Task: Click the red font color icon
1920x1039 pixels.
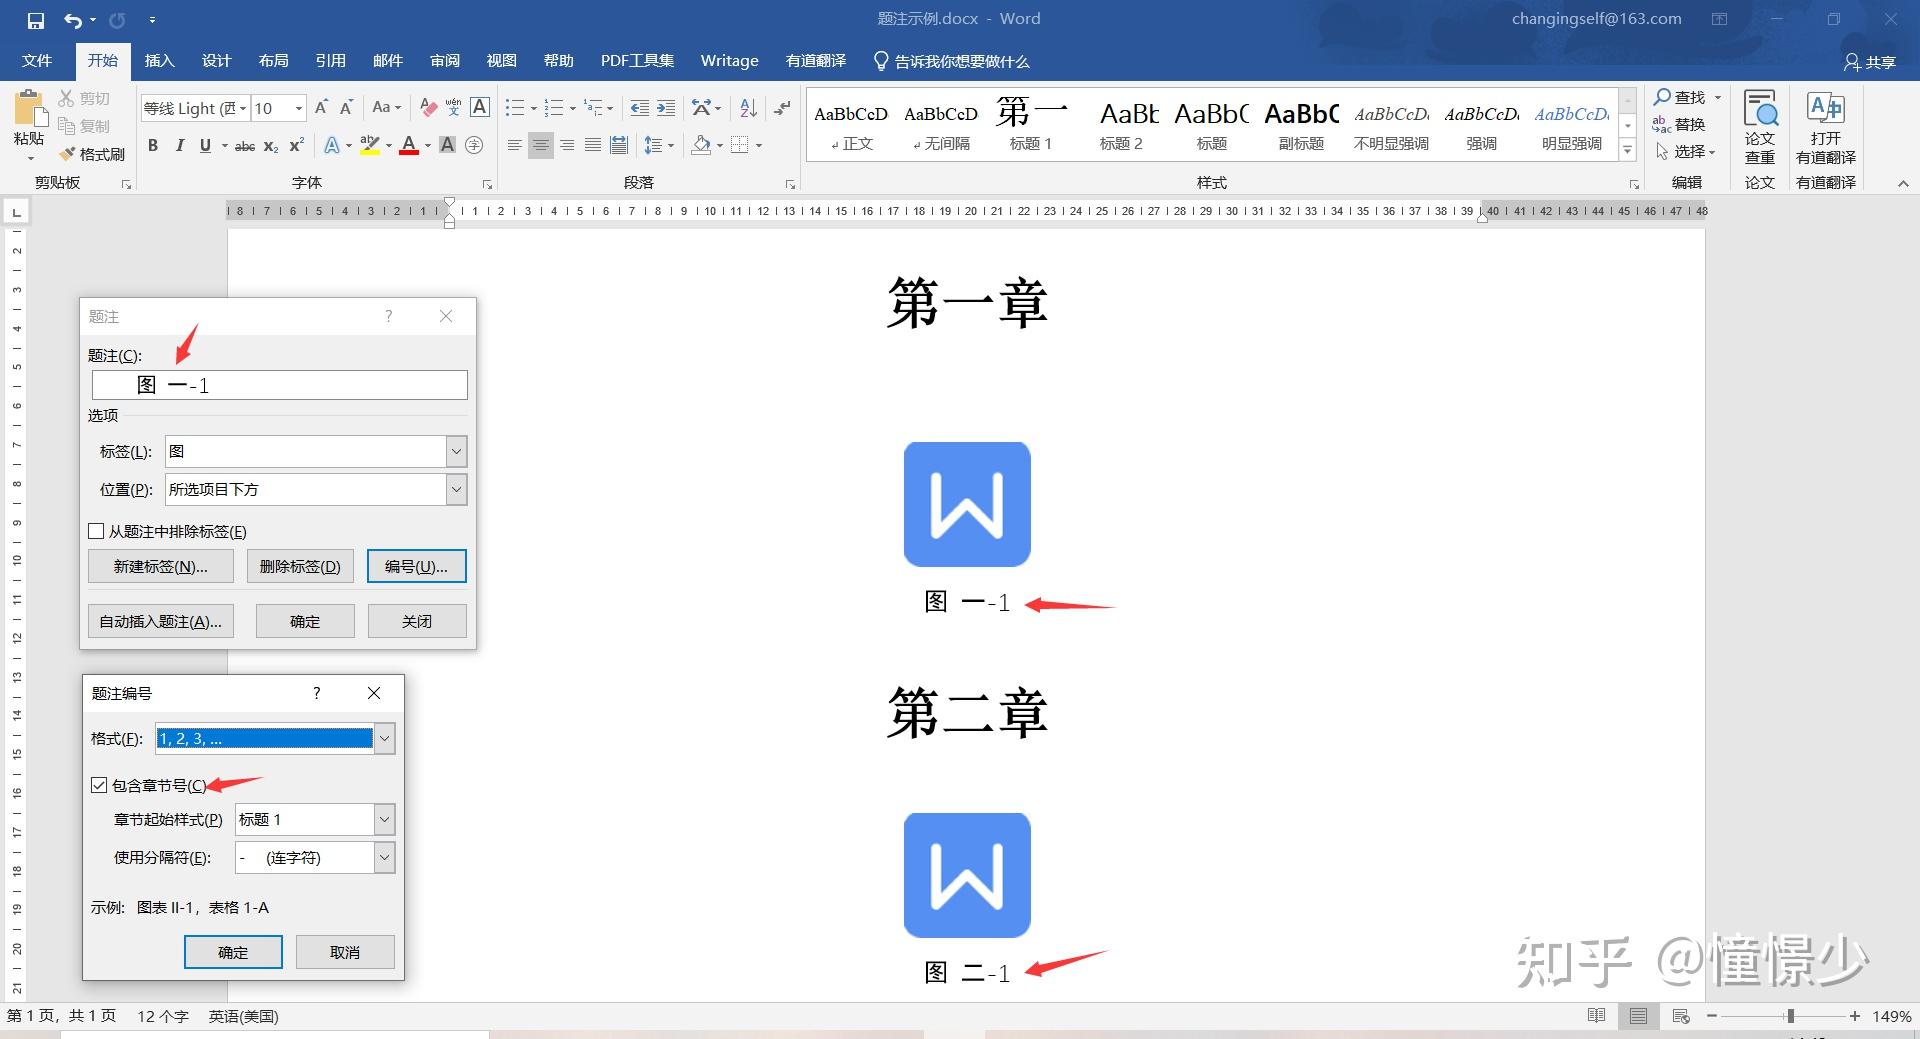Action: pyautogui.click(x=408, y=146)
